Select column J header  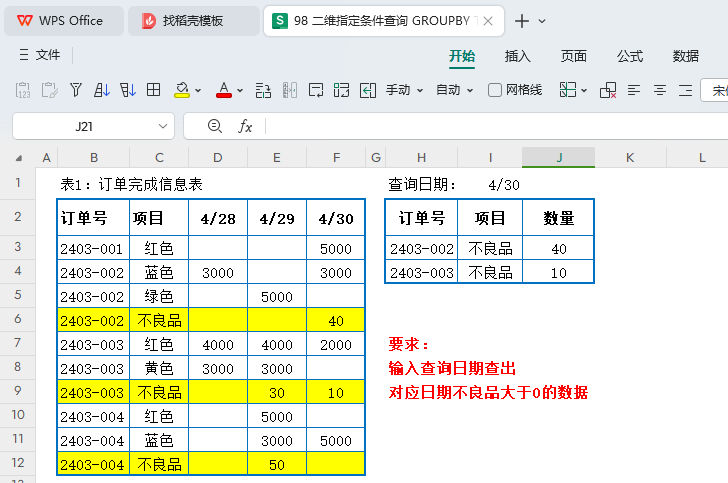coord(559,157)
